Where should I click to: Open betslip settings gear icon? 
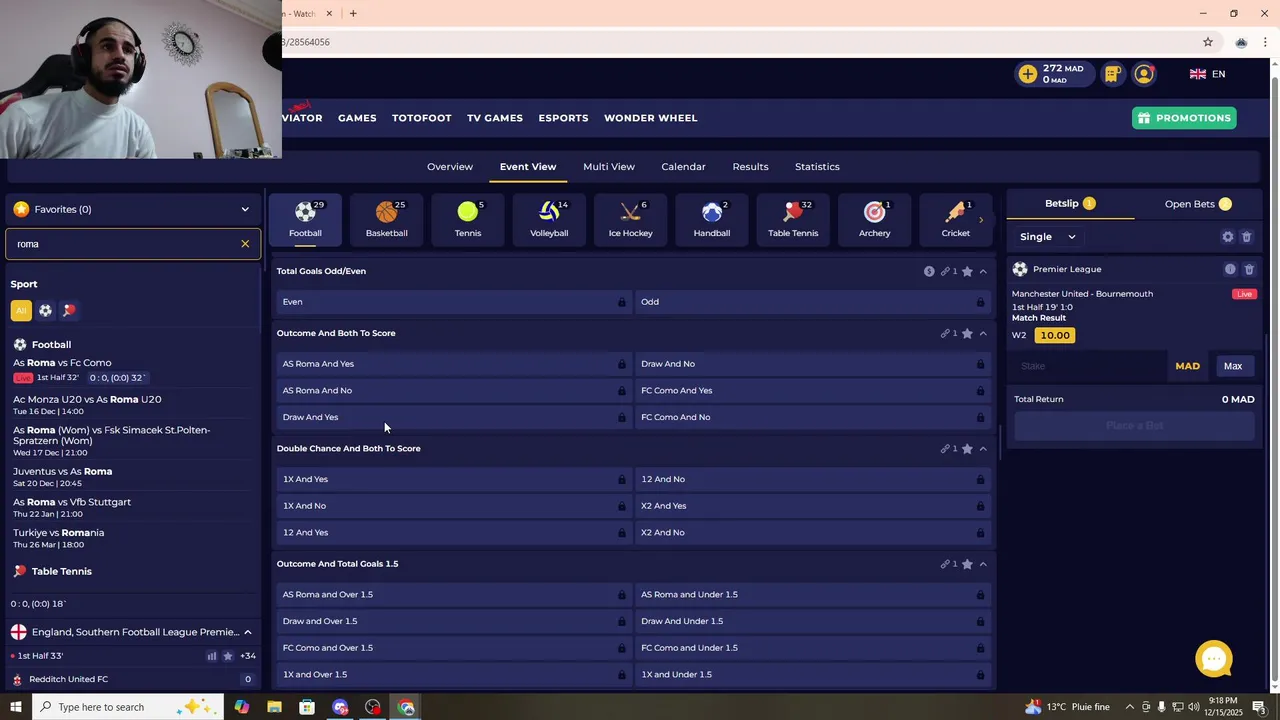[x=1228, y=237]
